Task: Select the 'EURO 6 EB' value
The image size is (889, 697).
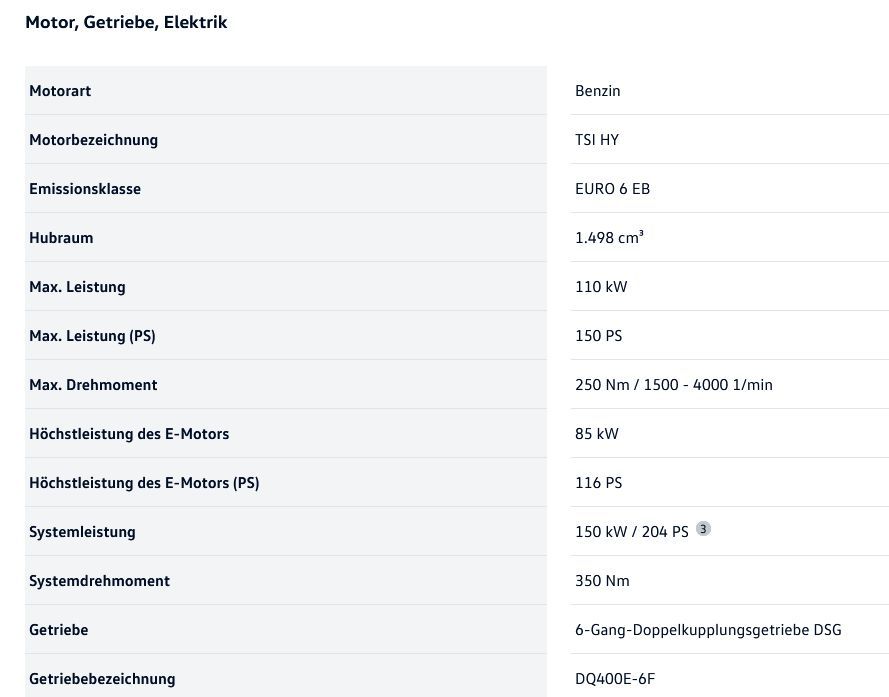Action: (x=612, y=189)
